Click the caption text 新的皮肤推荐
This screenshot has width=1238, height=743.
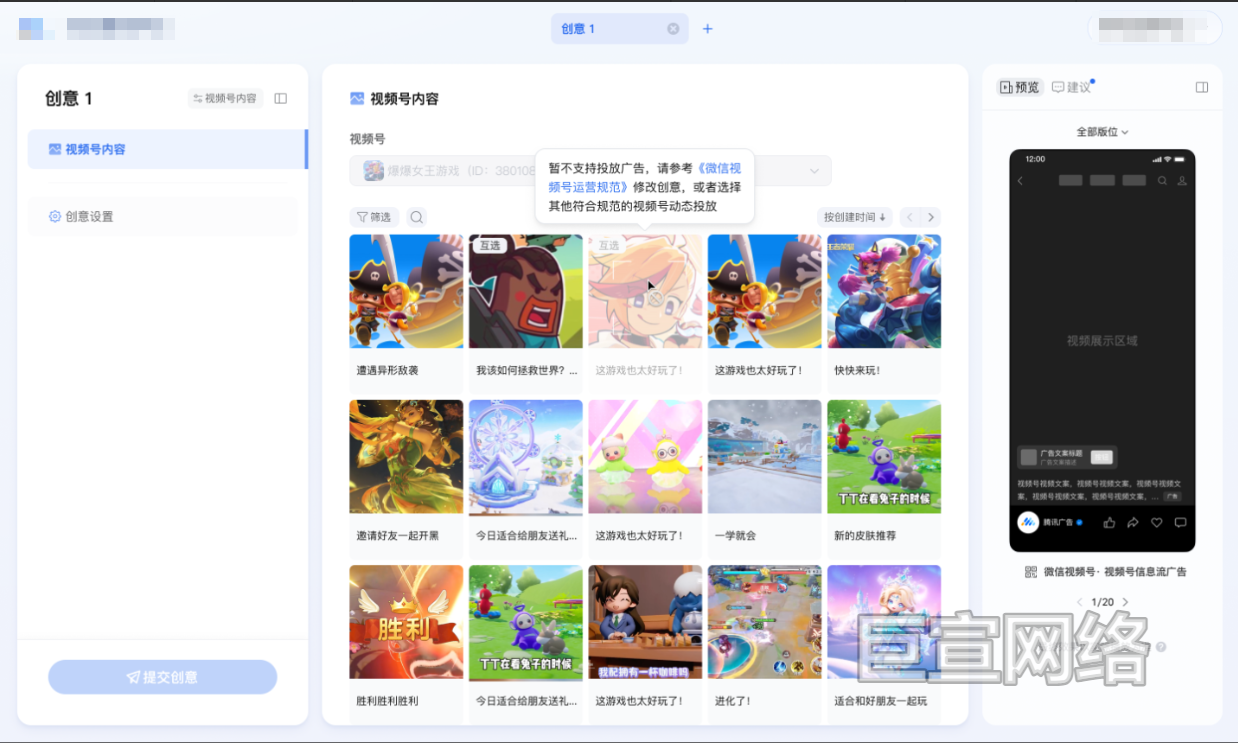click(x=865, y=536)
